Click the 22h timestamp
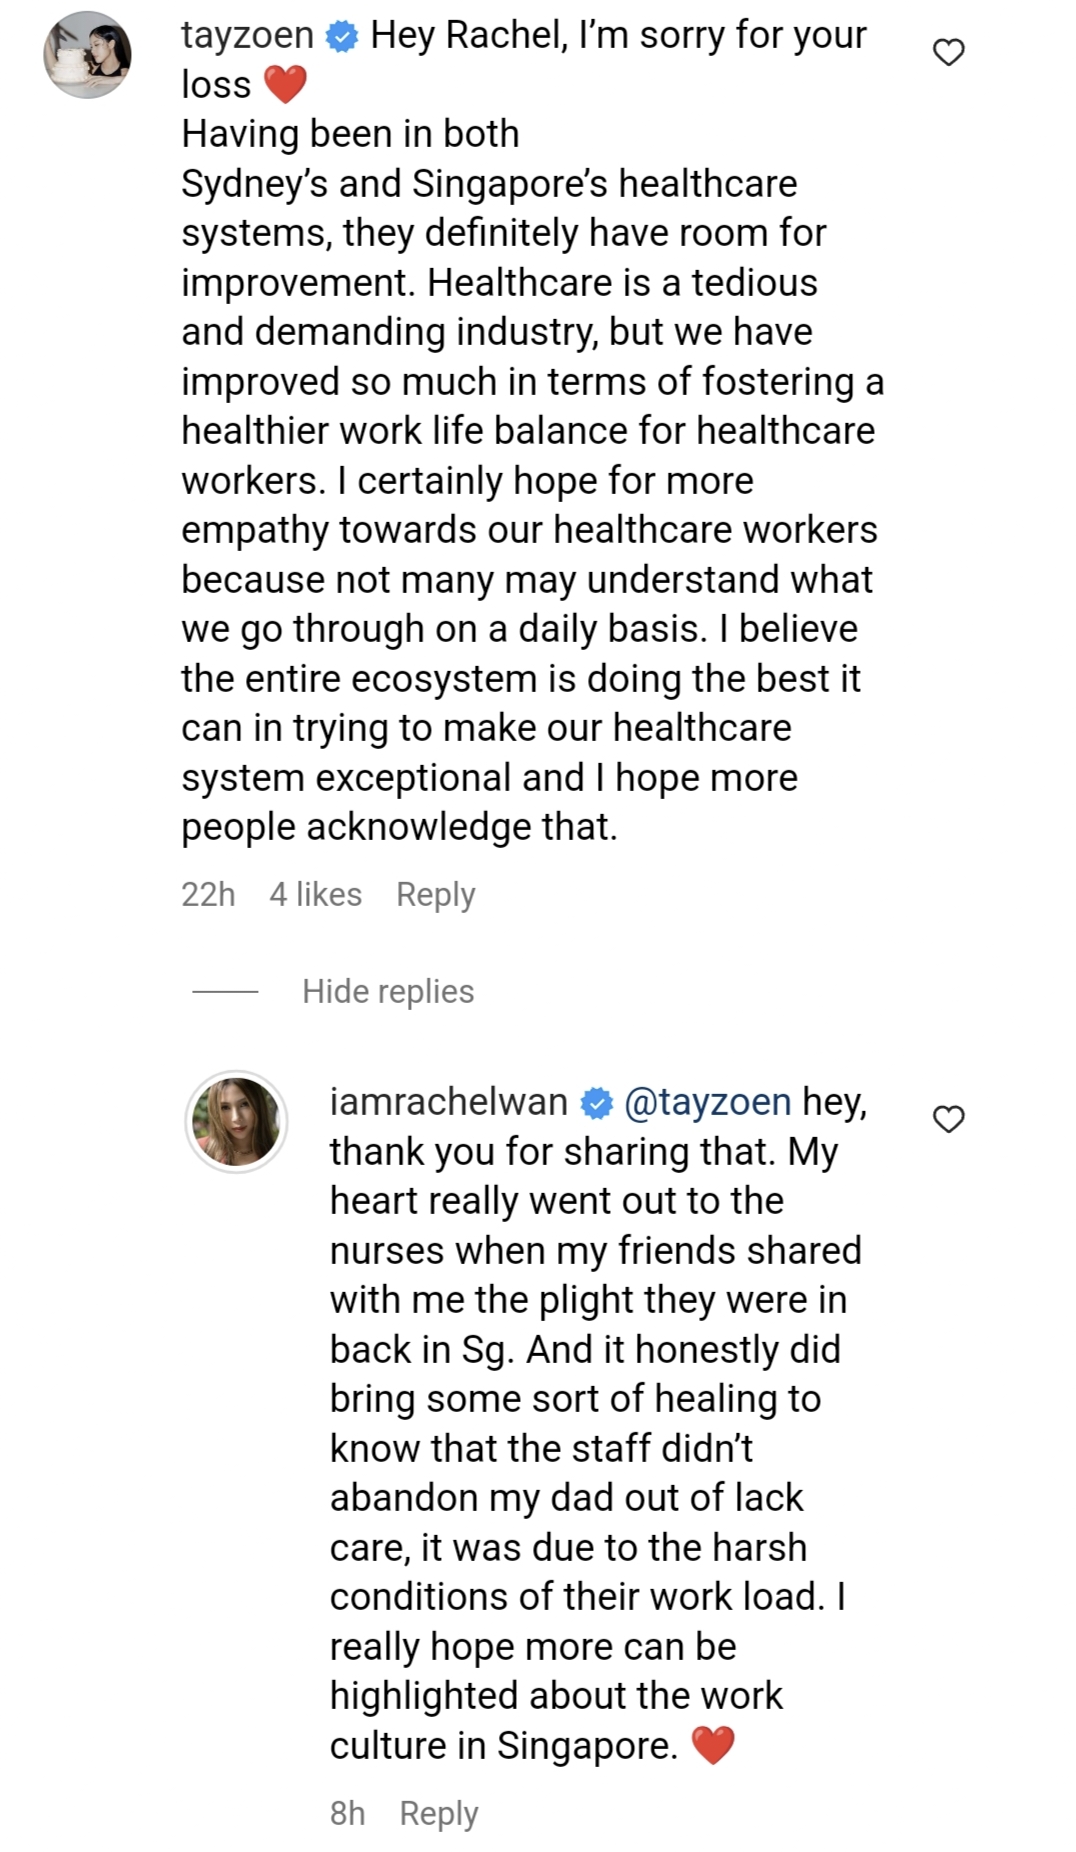Viewport: 1076px width, 1852px height. pyautogui.click(x=208, y=894)
